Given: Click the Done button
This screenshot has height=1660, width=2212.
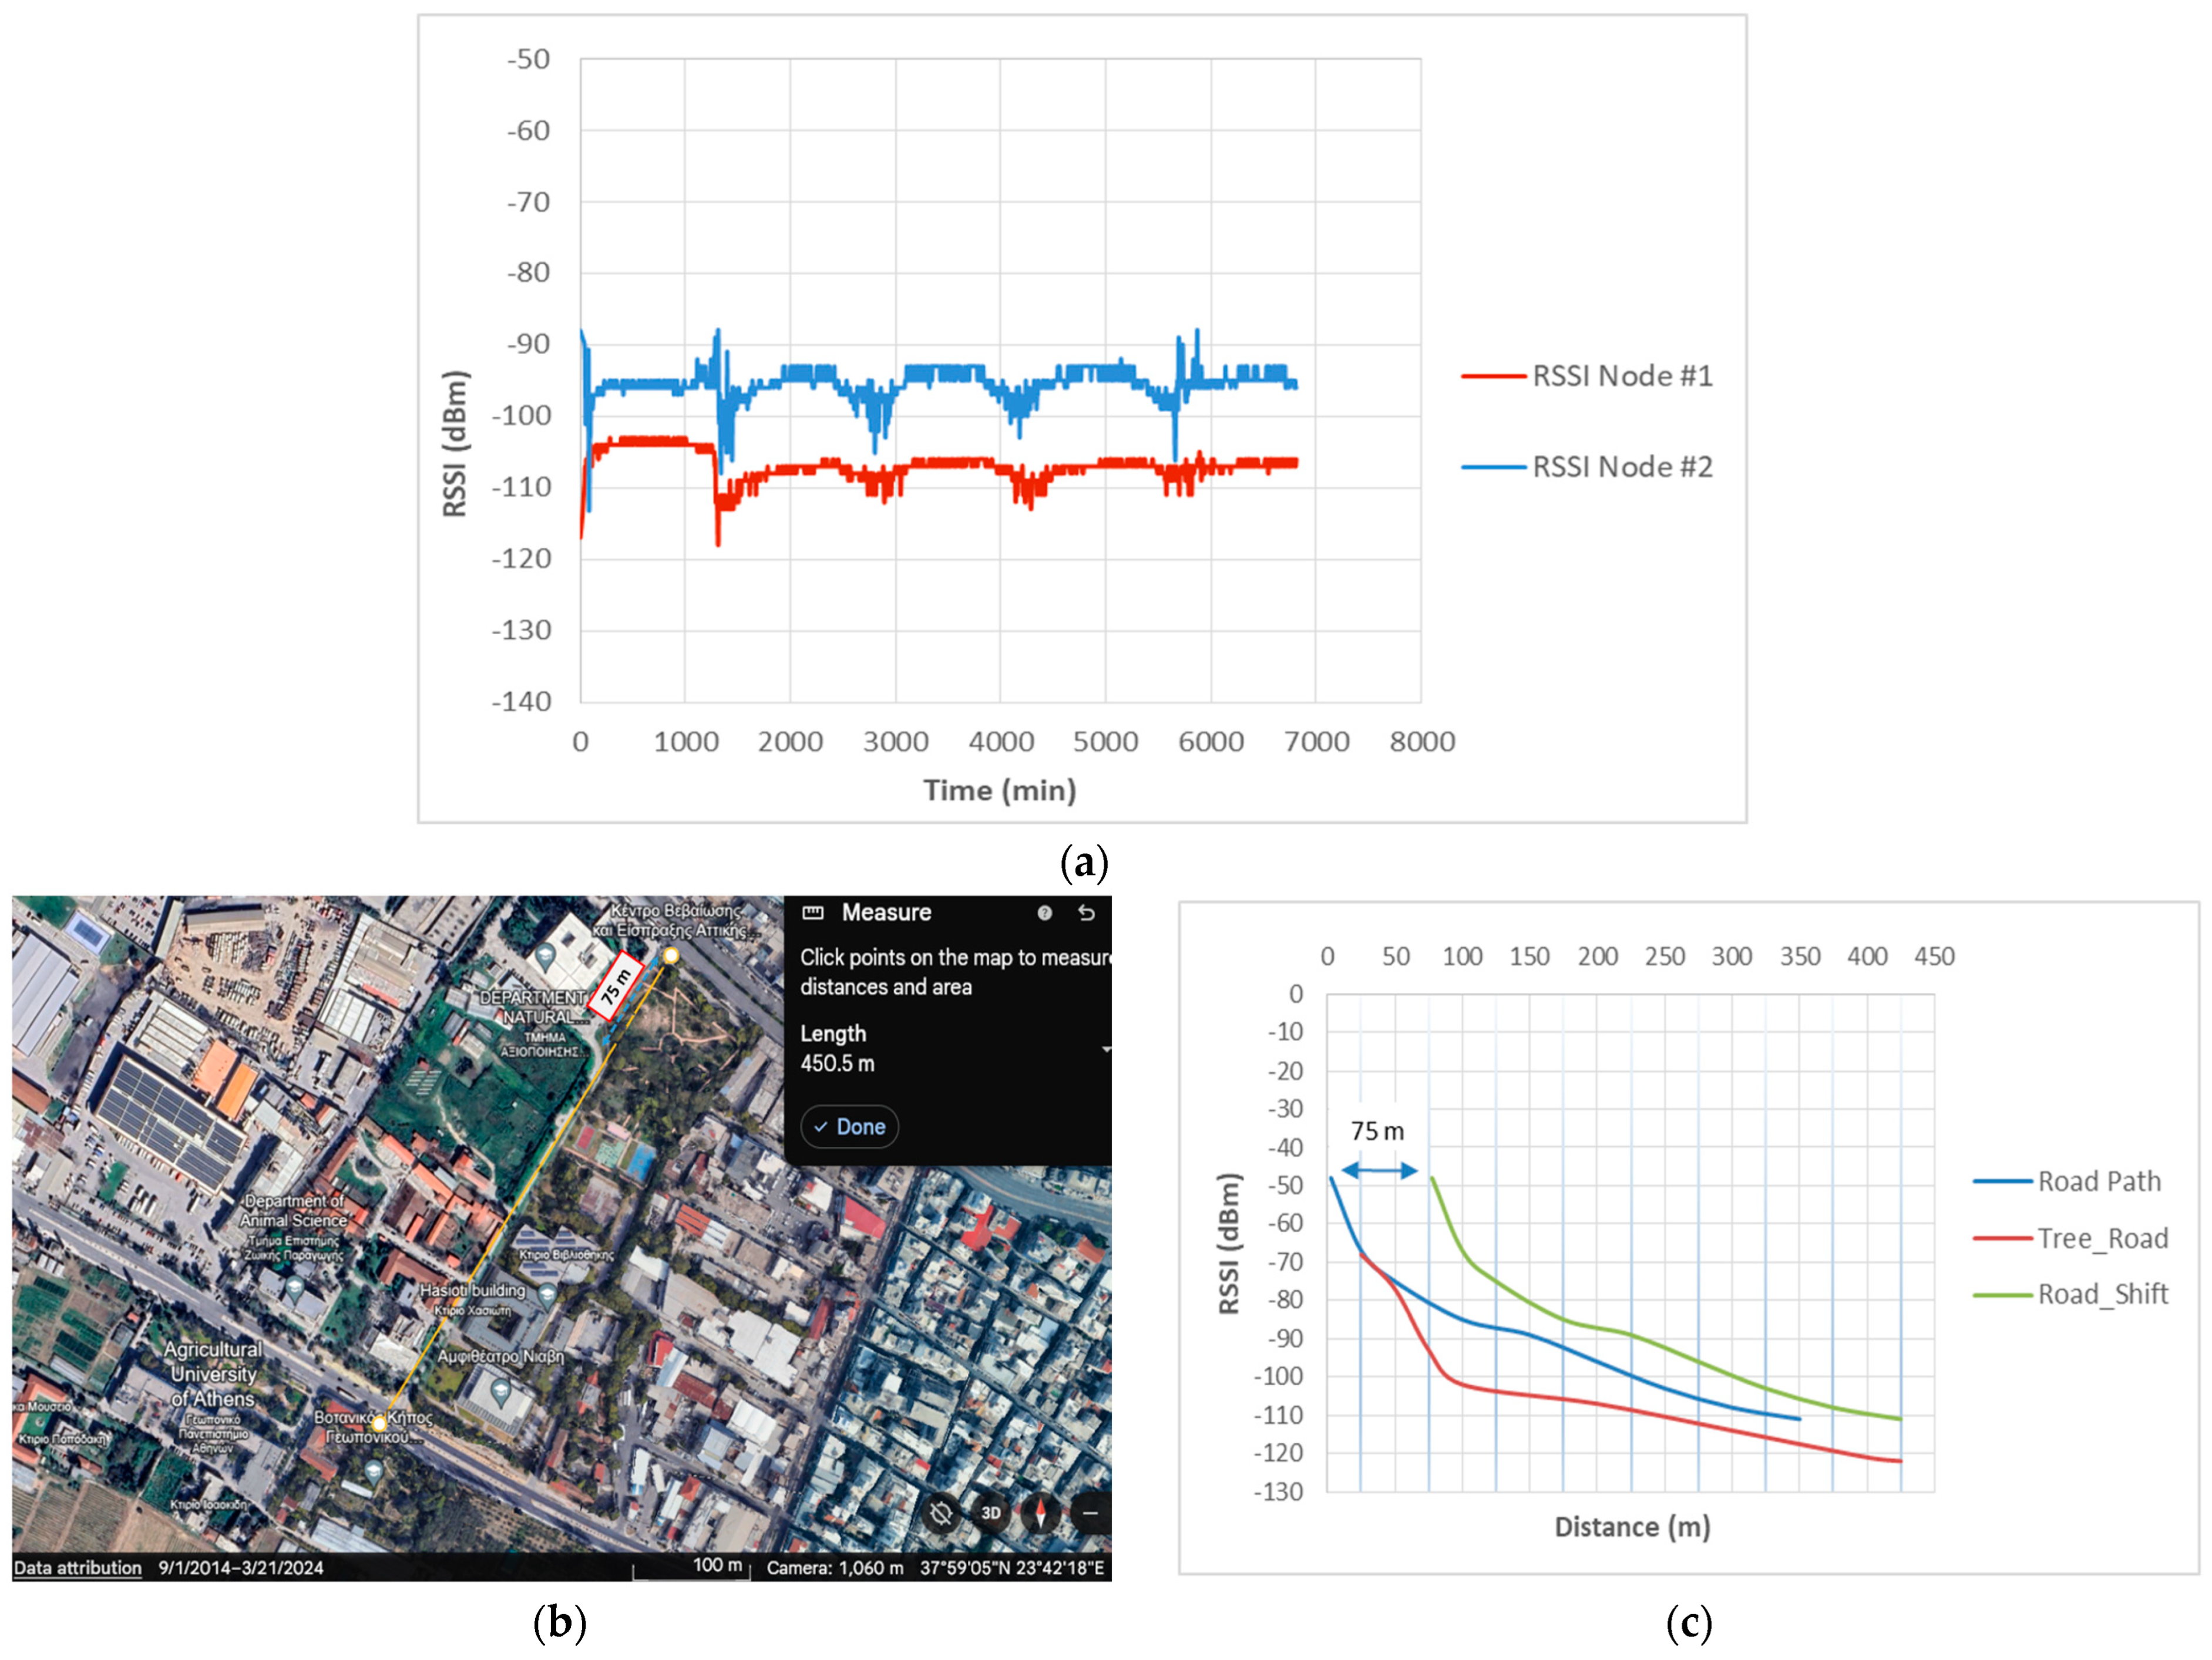Looking at the screenshot, I should 849,1126.
